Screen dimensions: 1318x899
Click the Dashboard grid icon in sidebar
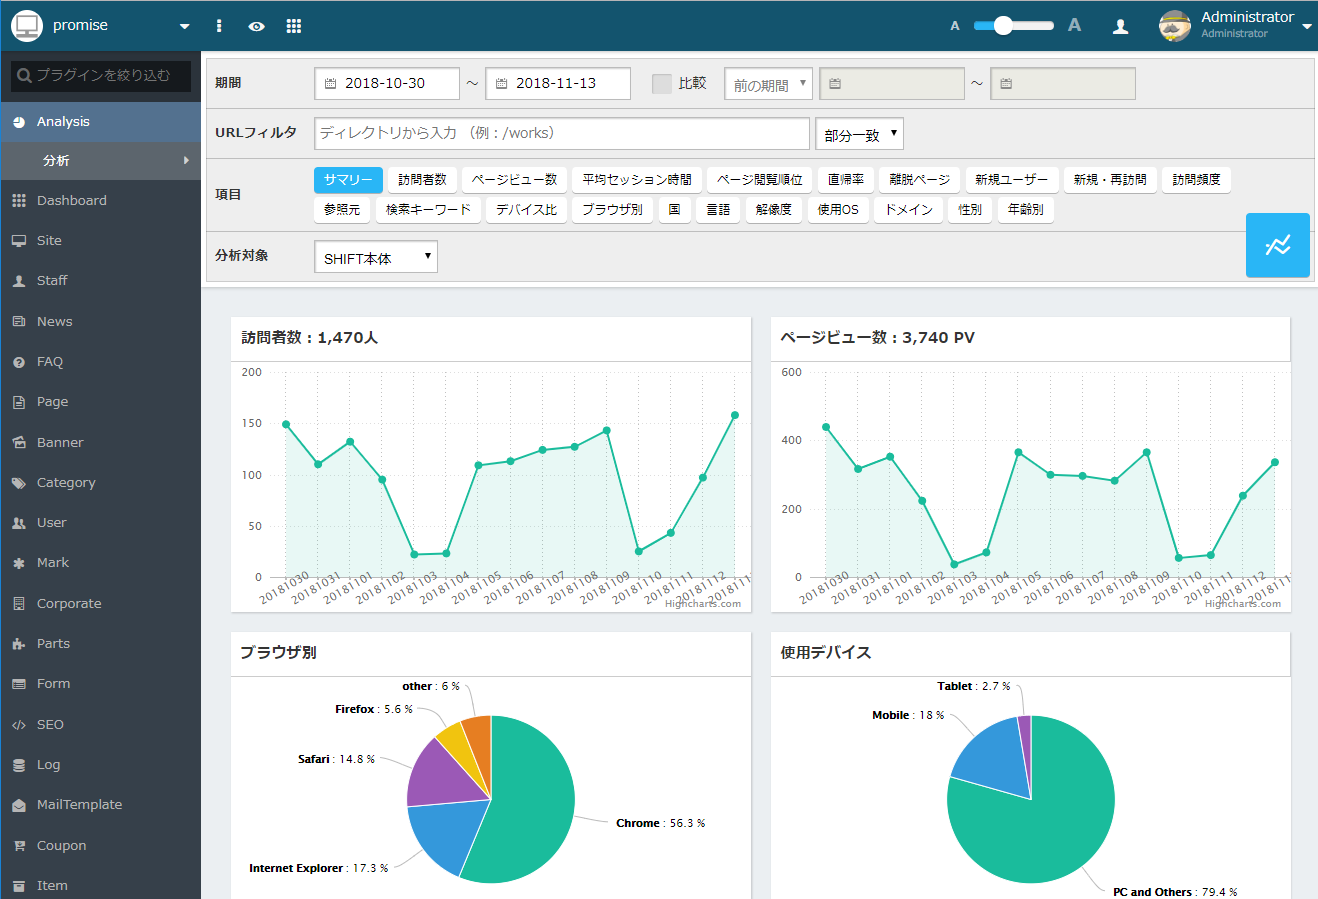(19, 201)
